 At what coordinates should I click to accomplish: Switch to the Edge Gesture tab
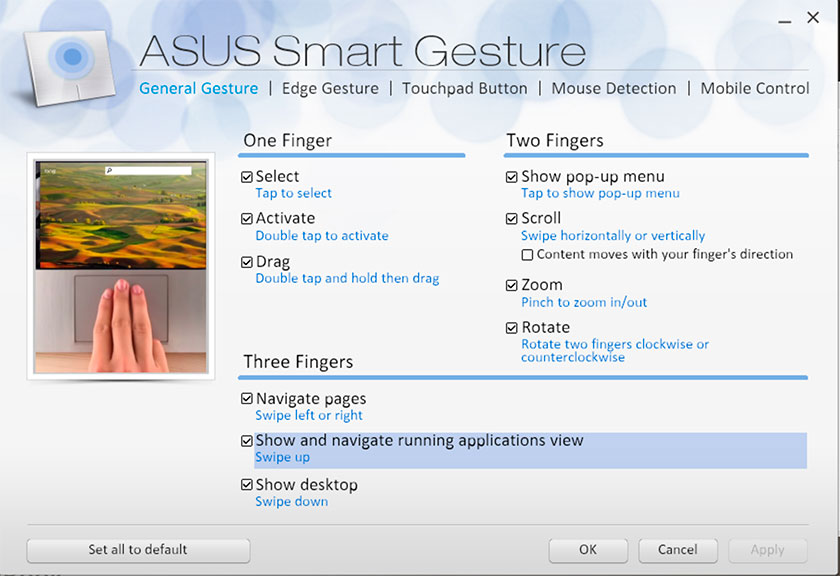[x=330, y=88]
